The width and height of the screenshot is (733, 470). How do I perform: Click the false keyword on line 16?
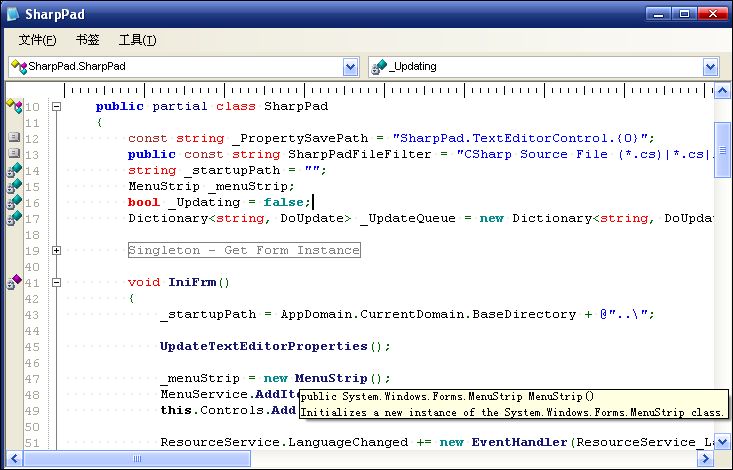[x=284, y=202]
